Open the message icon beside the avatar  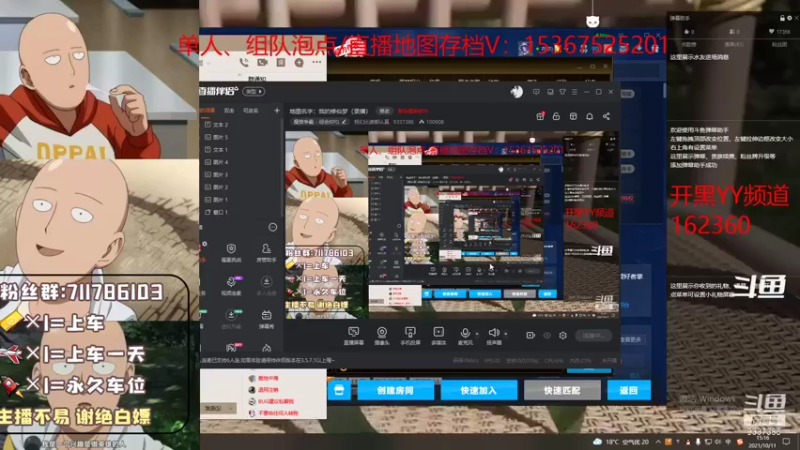[536, 92]
